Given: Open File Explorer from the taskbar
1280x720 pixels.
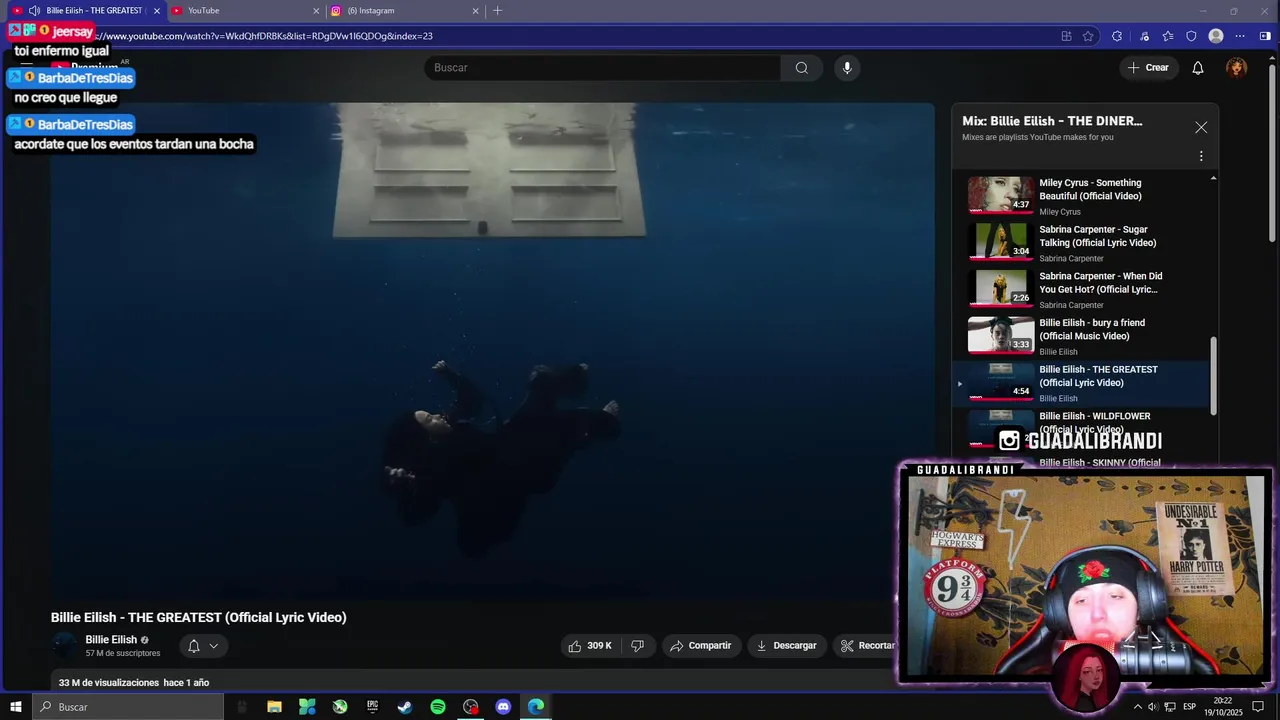Looking at the screenshot, I should click(274, 707).
